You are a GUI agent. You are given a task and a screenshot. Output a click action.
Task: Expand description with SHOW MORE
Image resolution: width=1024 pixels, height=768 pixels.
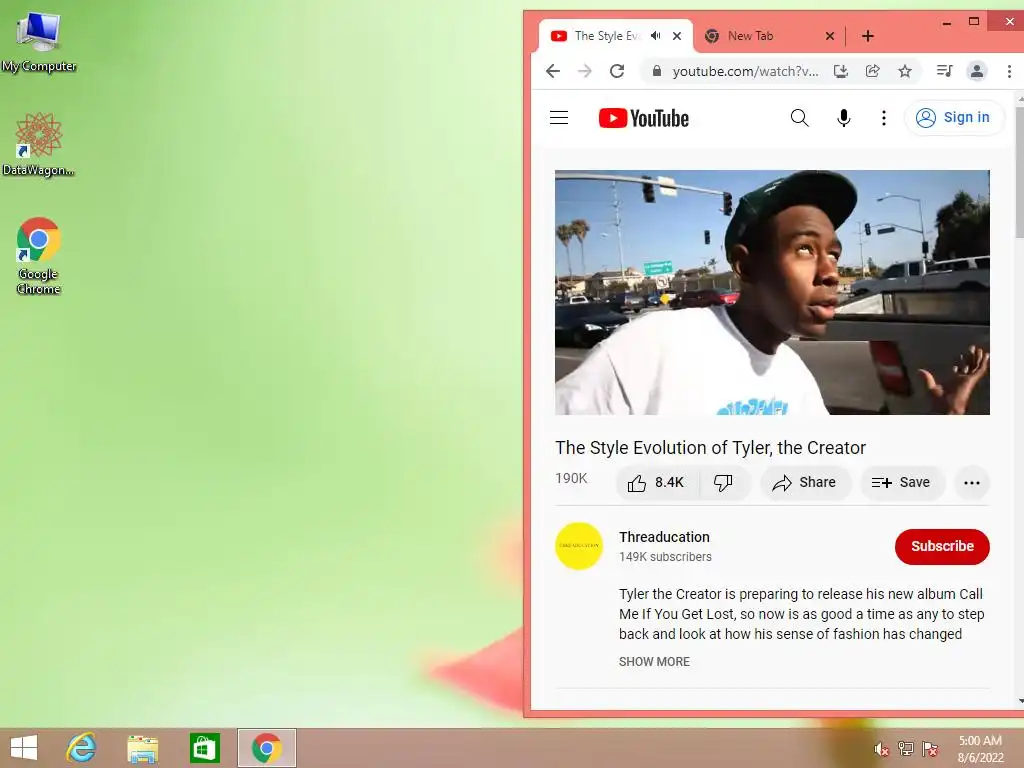point(654,662)
